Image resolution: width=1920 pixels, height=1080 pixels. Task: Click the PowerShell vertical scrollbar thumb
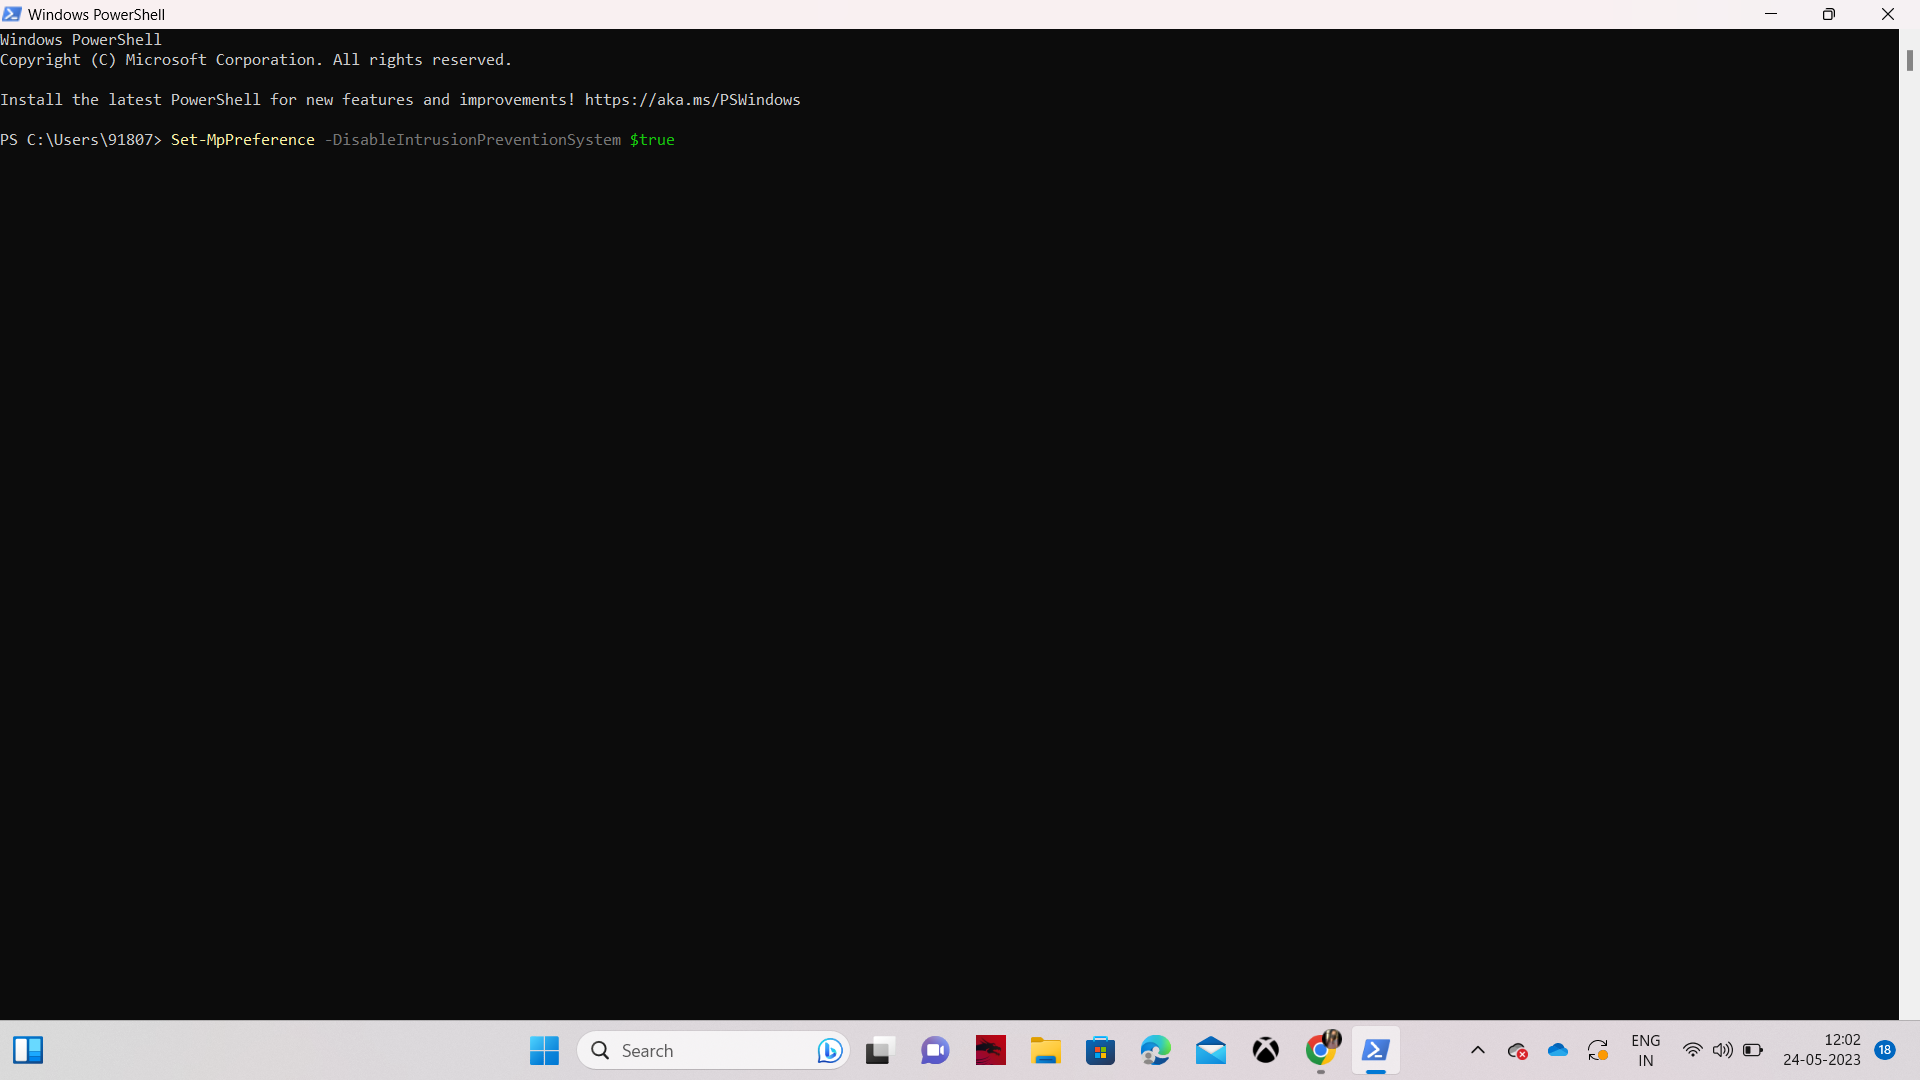[x=1909, y=60]
